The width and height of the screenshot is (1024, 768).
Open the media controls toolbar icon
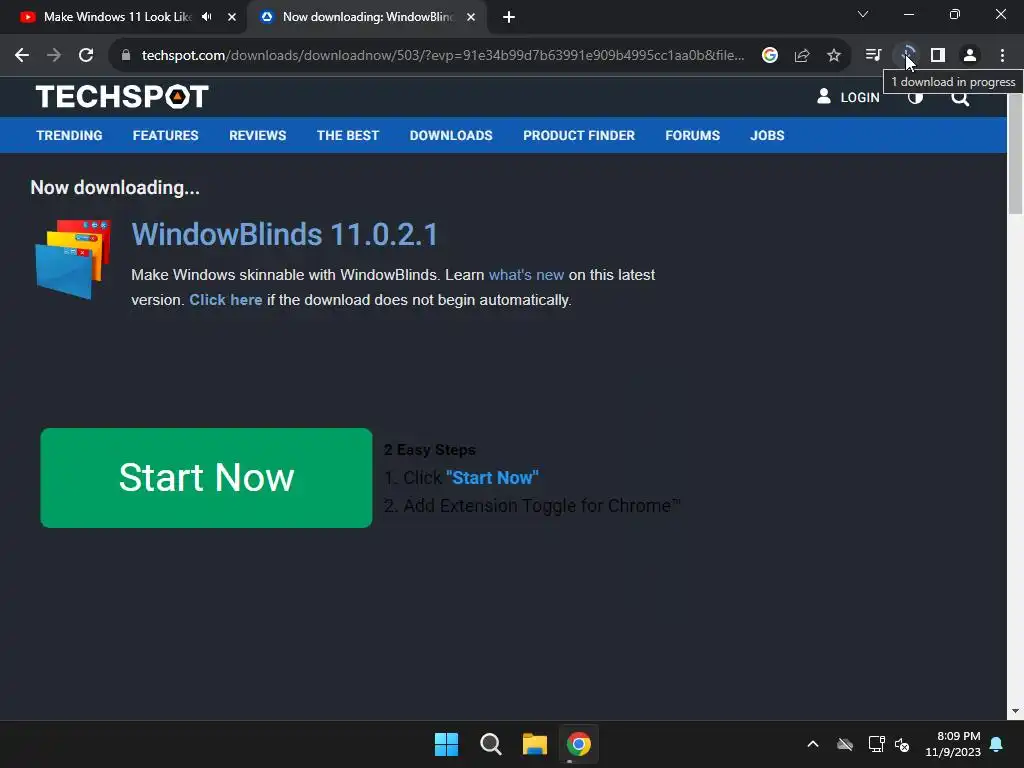coord(873,56)
